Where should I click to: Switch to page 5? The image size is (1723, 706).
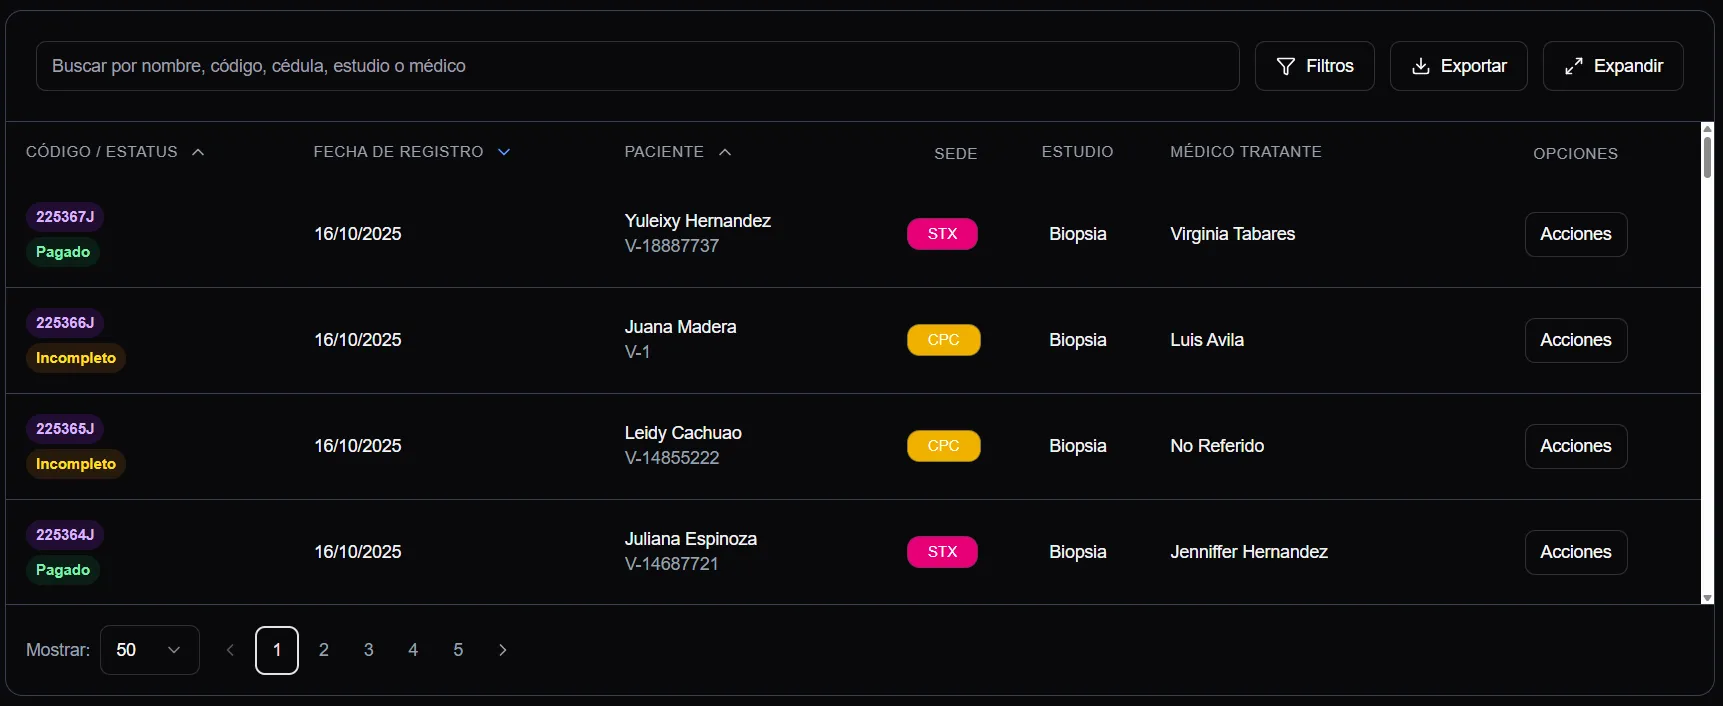click(x=458, y=650)
